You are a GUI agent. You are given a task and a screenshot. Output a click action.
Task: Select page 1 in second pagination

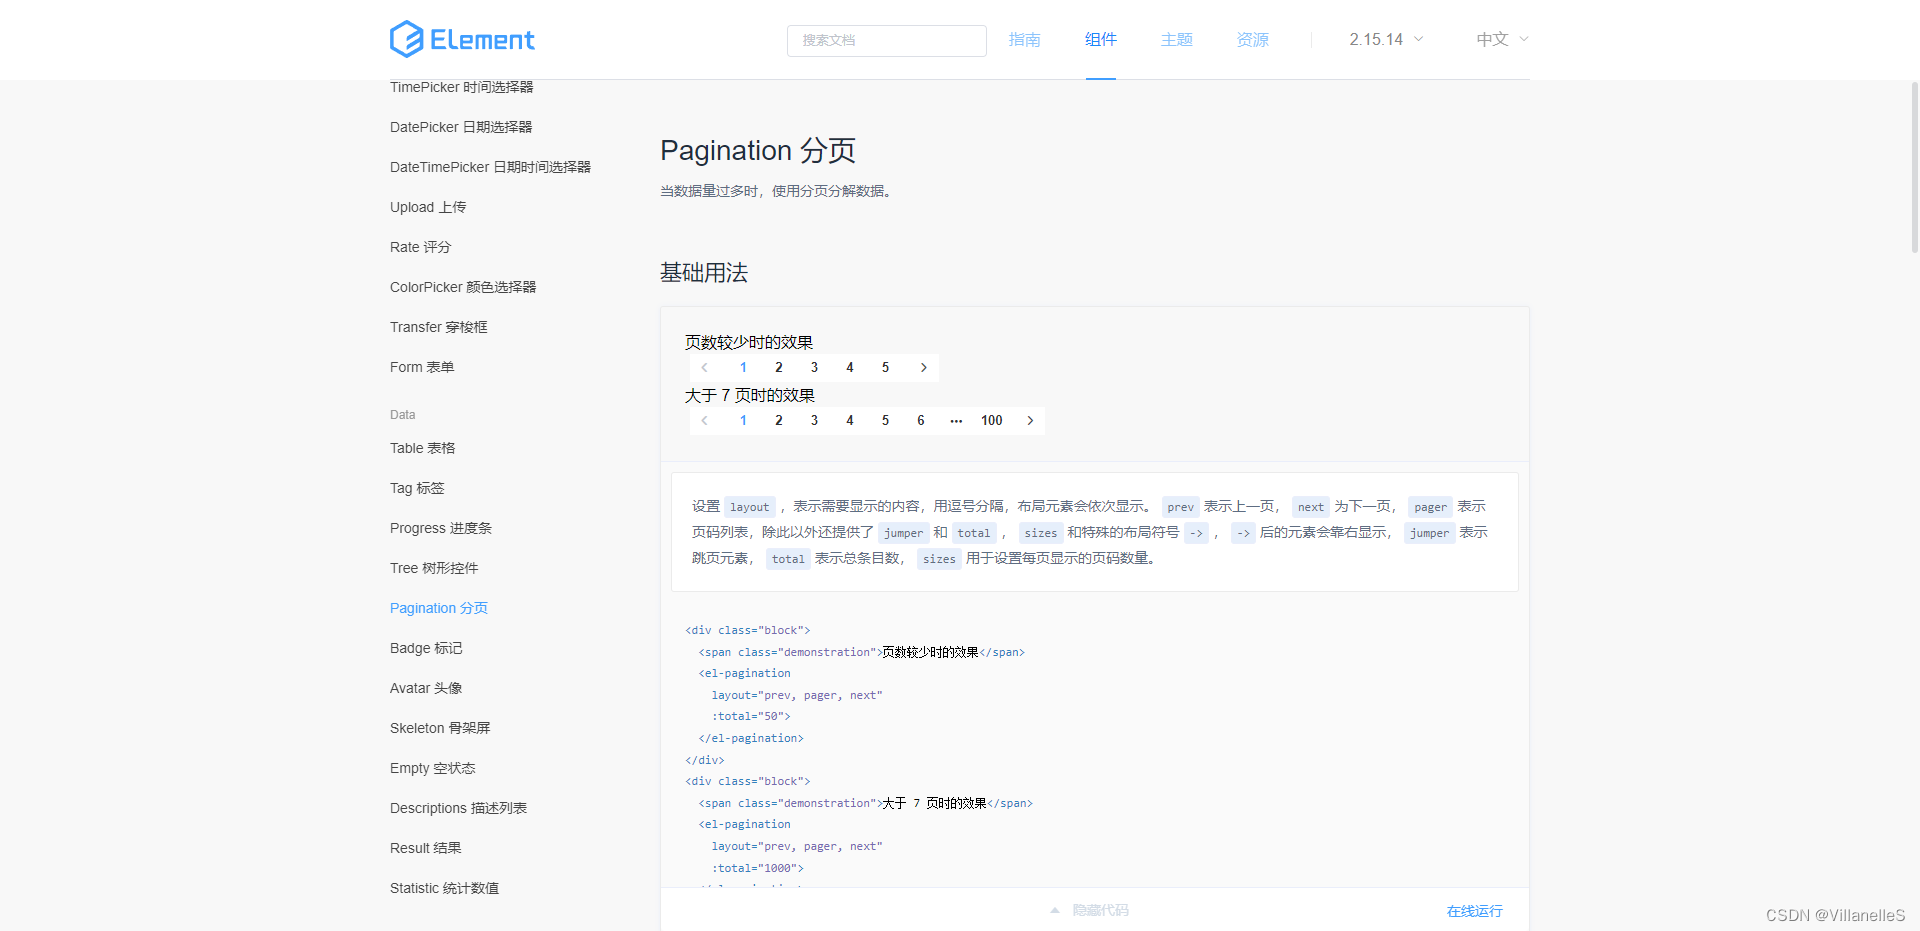pos(743,421)
